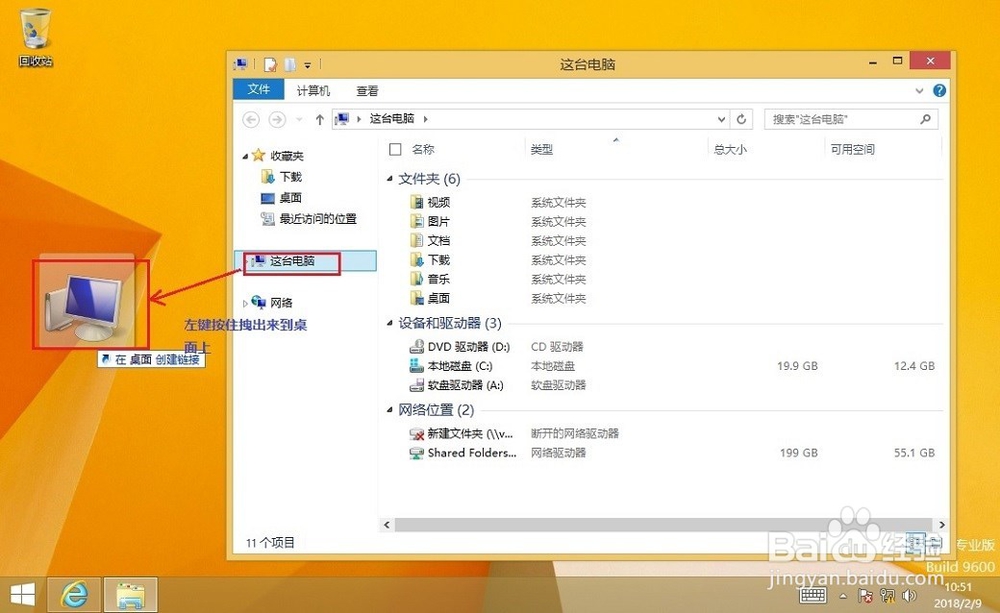Viewport: 1000px width, 613px height.
Task: Refresh the current folder view
Action: (741, 118)
